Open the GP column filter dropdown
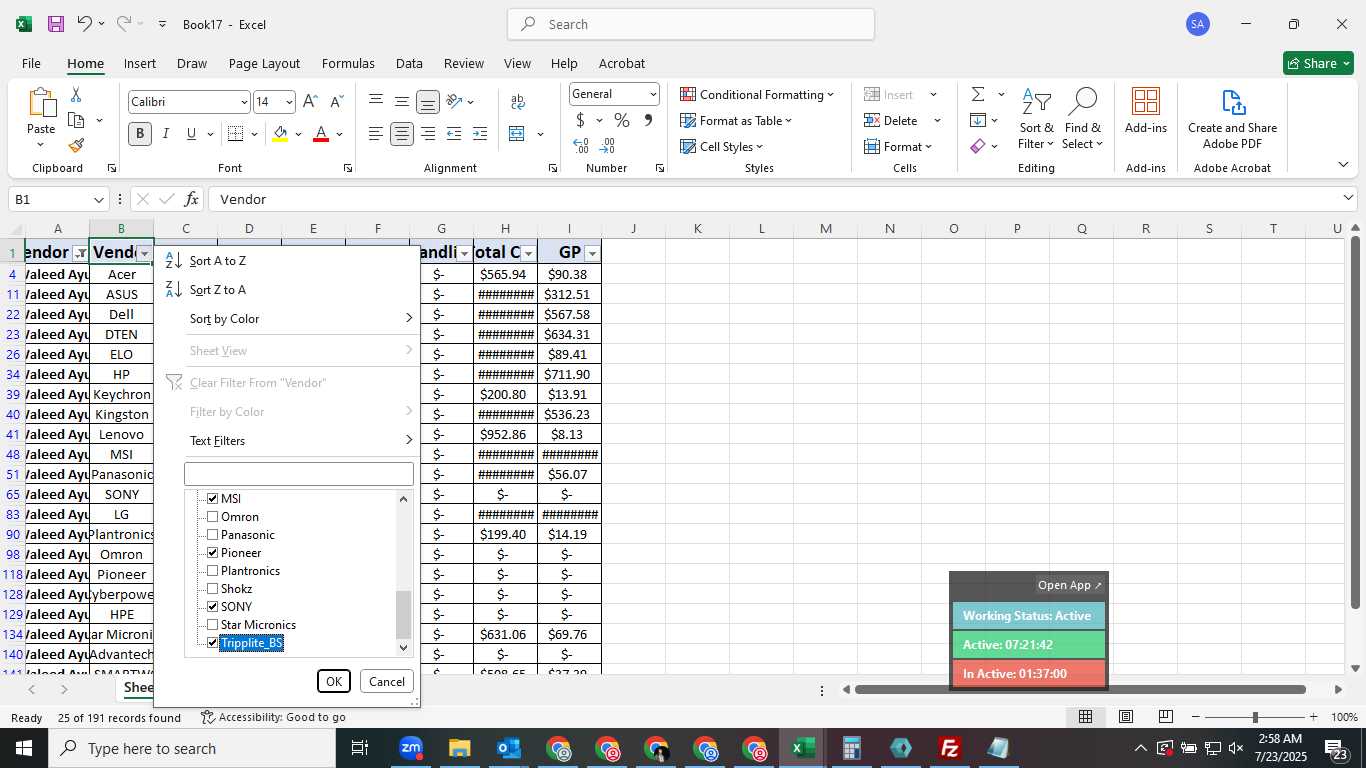Screen dimensions: 1366x768 tap(592, 253)
